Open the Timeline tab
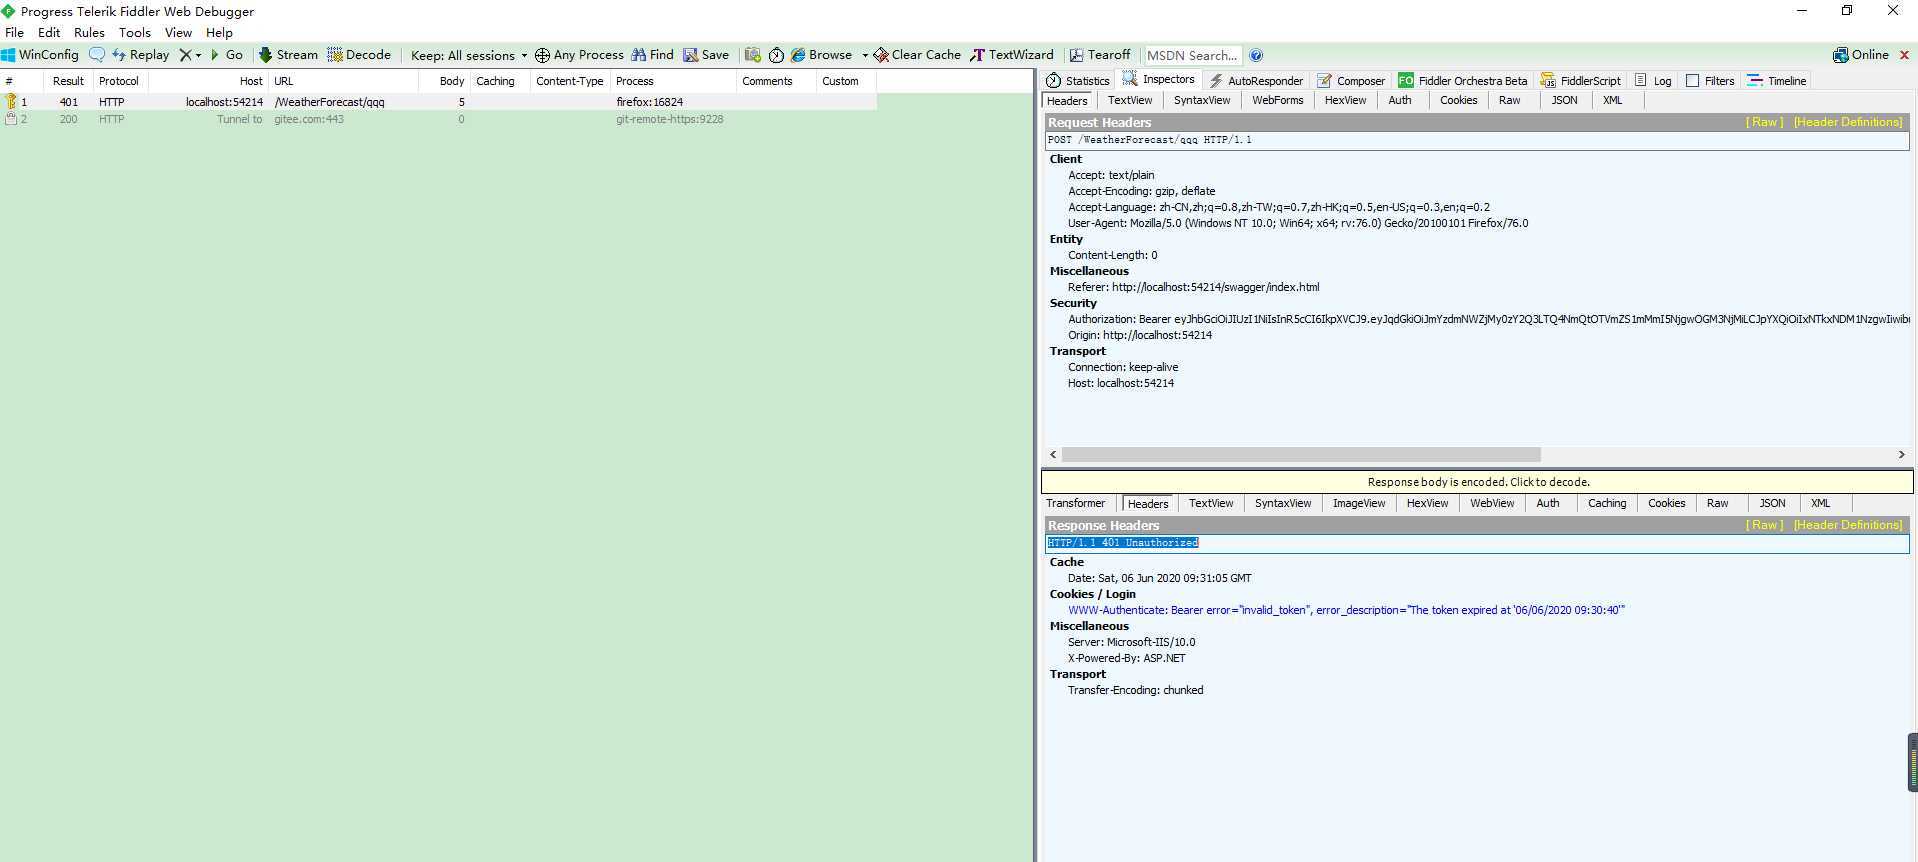Viewport: 1918px width, 862px height. click(x=1777, y=81)
